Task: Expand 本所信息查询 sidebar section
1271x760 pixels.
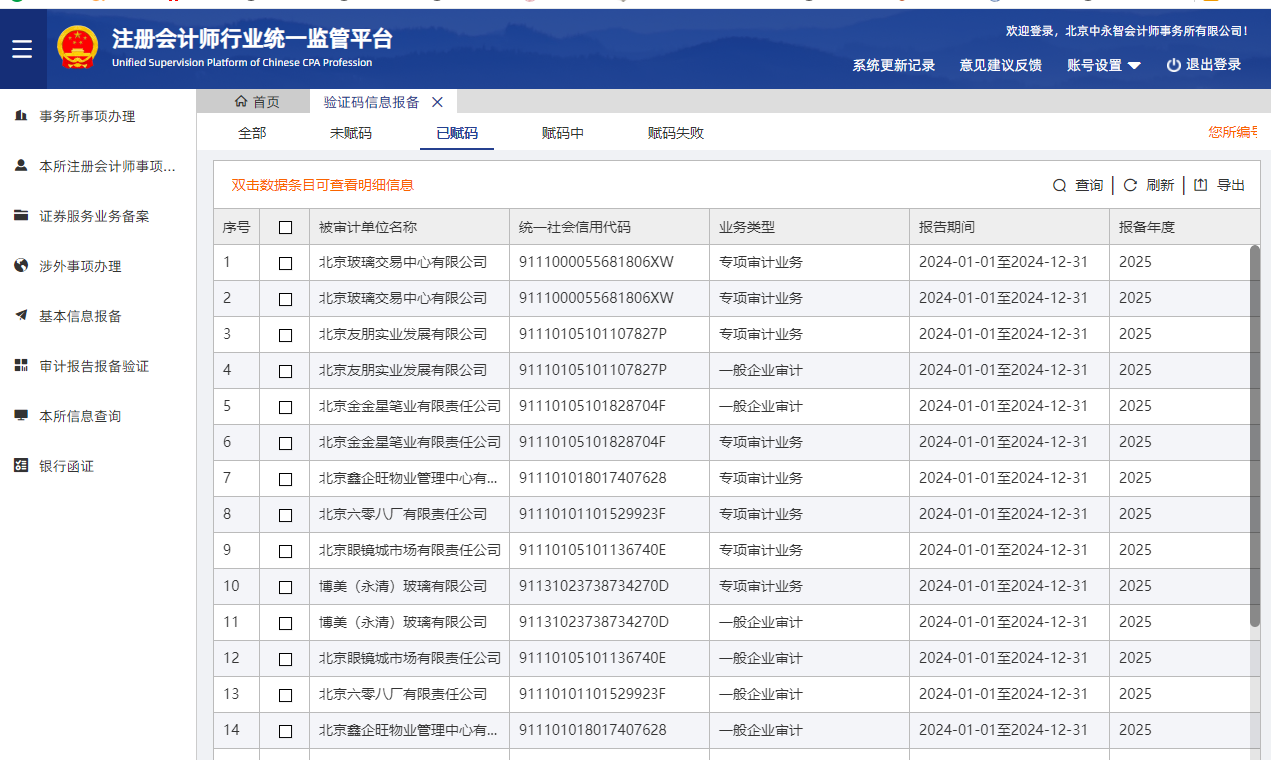Action: [x=80, y=416]
